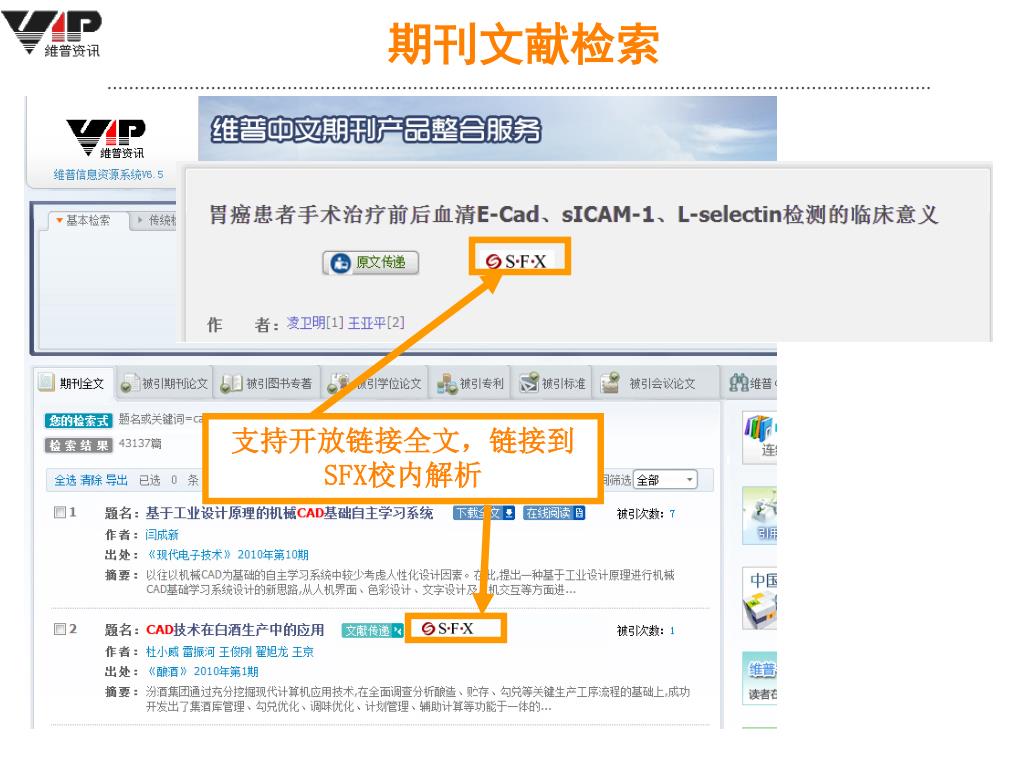This screenshot has width=1024, height=768.
Task: Tick checkbox for result 2
Action: coord(59,629)
